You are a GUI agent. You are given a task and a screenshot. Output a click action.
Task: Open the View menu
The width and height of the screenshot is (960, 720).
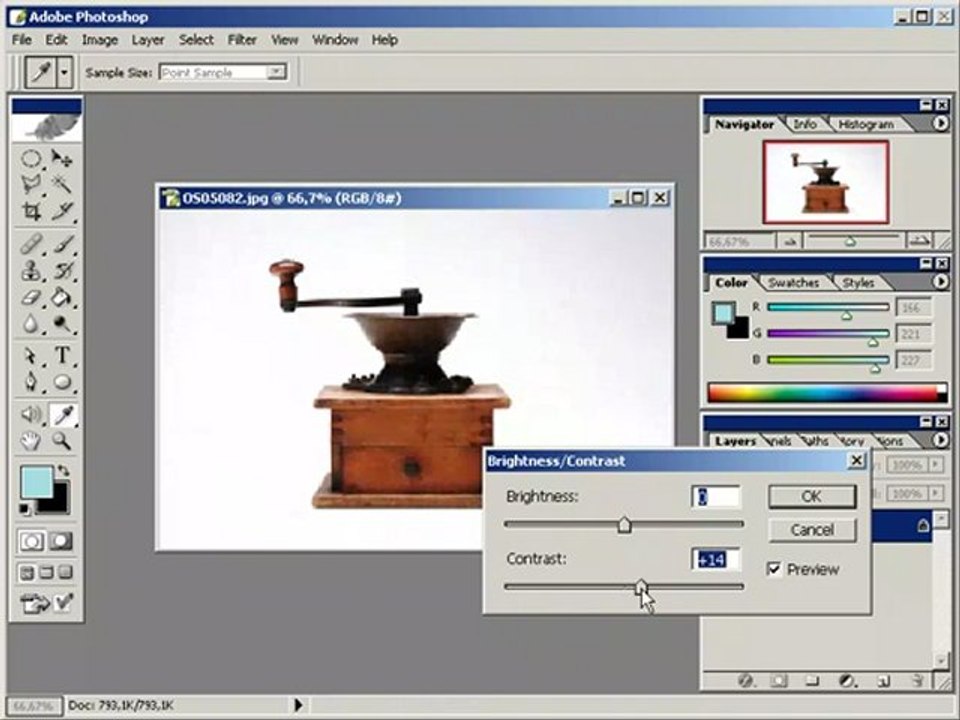284,40
